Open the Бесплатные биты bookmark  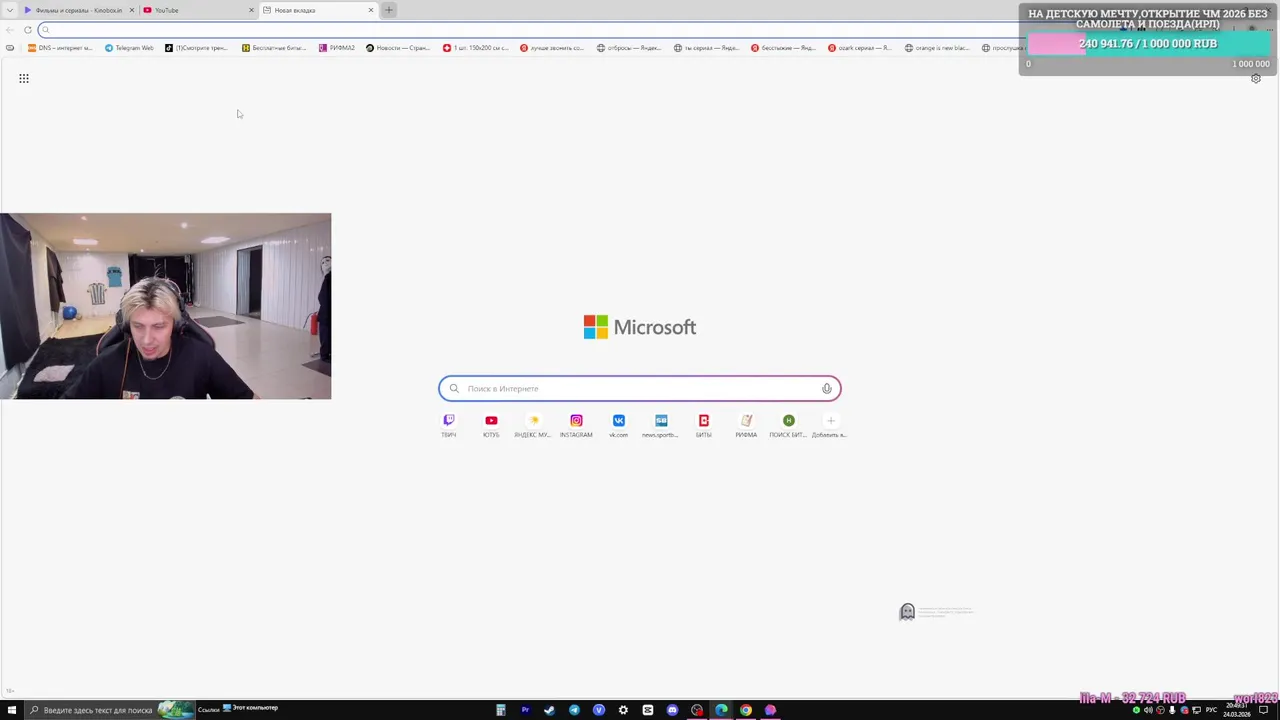point(274,48)
